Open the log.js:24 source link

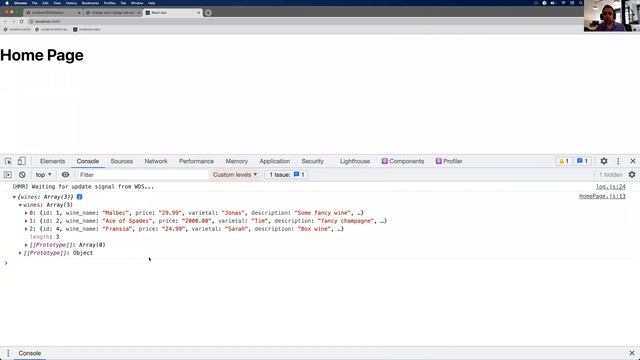pyautogui.click(x=611, y=187)
